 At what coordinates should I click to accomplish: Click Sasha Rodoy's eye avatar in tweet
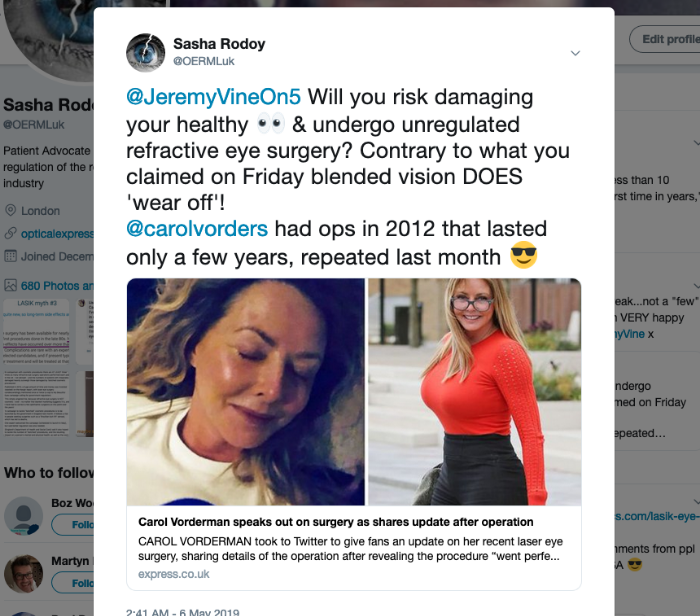(146, 53)
